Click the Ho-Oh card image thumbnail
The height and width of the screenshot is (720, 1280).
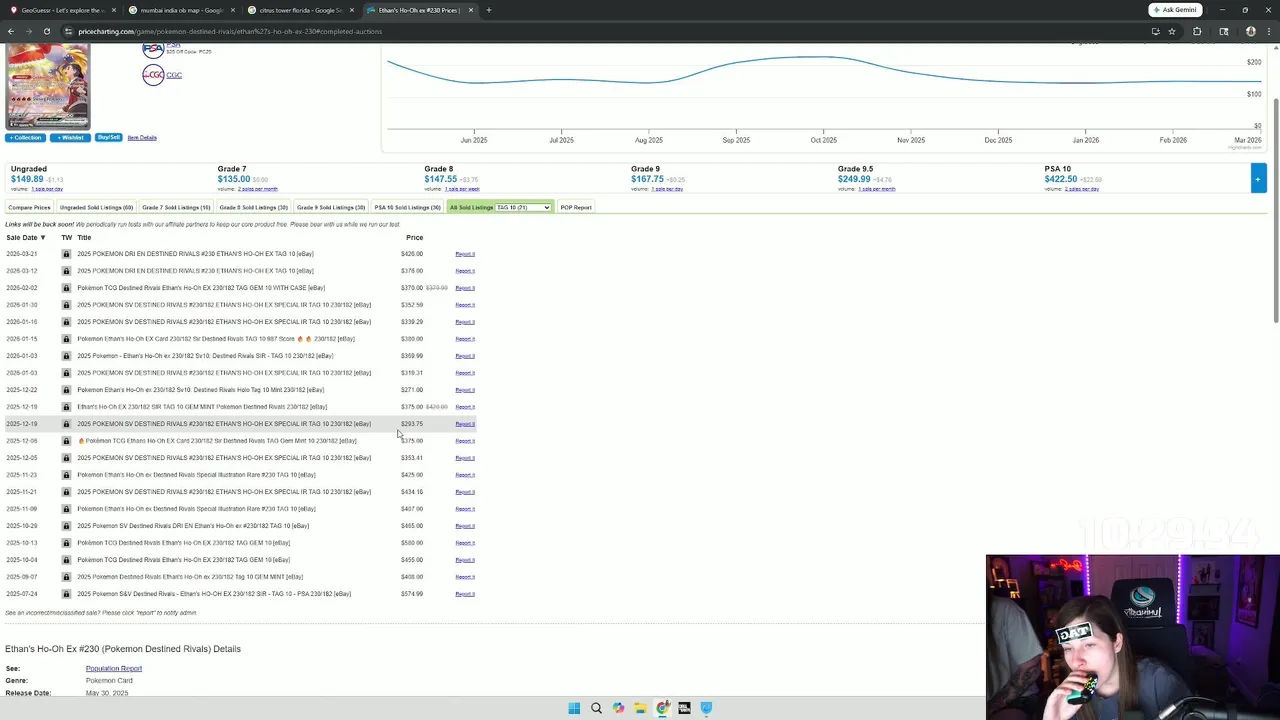[x=48, y=86]
